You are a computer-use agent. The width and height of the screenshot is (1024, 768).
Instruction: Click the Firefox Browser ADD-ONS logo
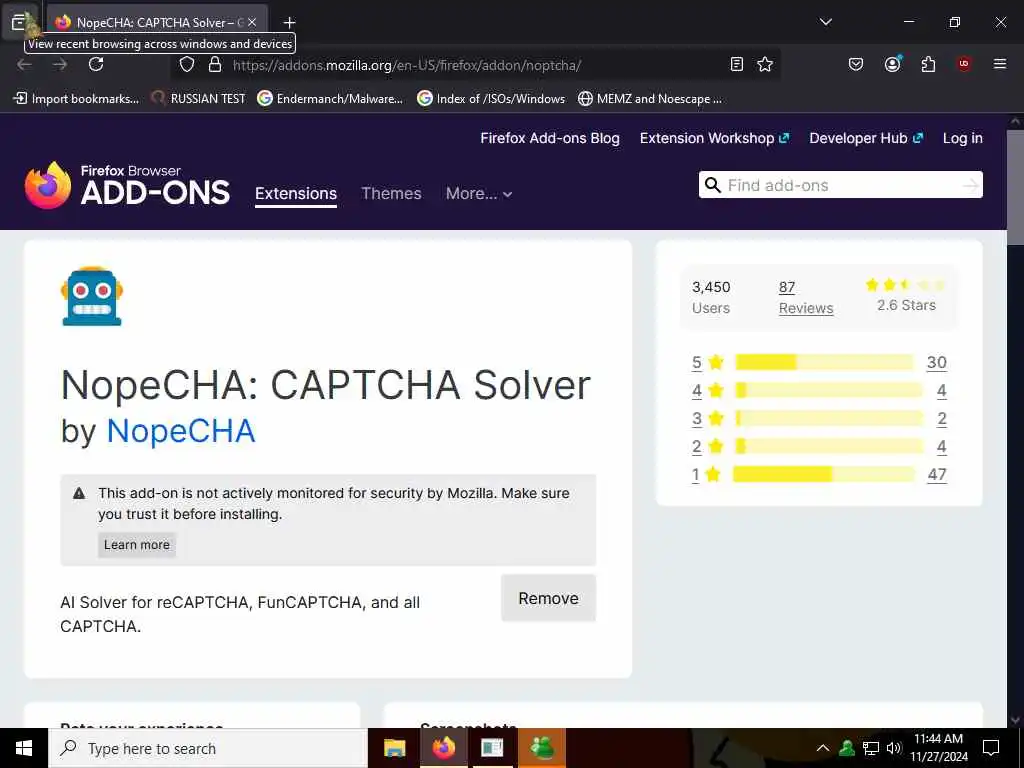click(127, 185)
